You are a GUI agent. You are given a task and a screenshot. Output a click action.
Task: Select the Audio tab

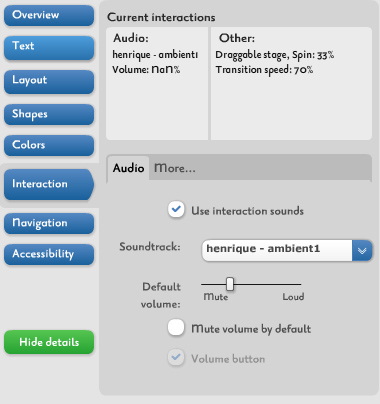(x=128, y=168)
